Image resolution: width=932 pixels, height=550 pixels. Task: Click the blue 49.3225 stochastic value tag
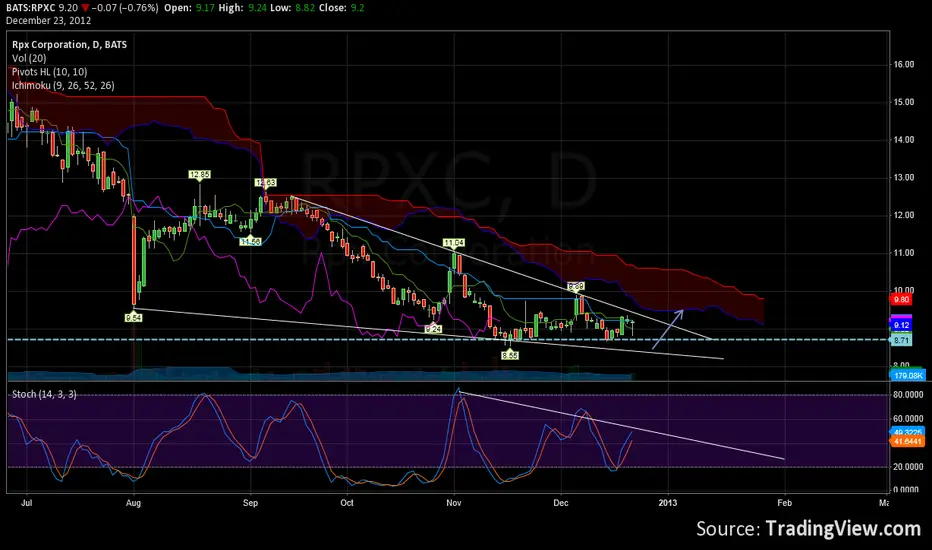pos(908,432)
